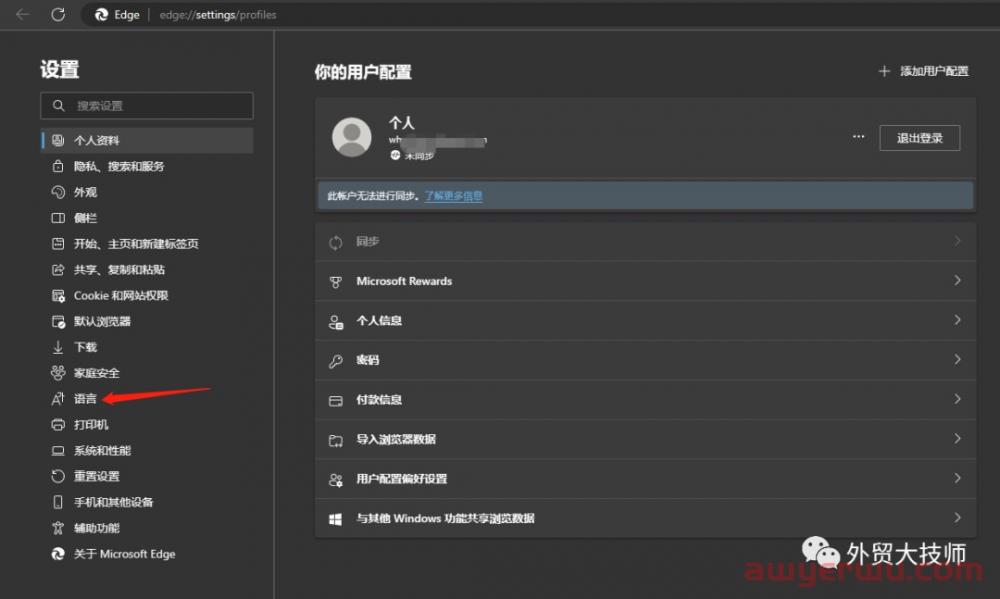1000x599 pixels.
Task: Open 下载 settings section
Action: pyautogui.click(x=147, y=347)
